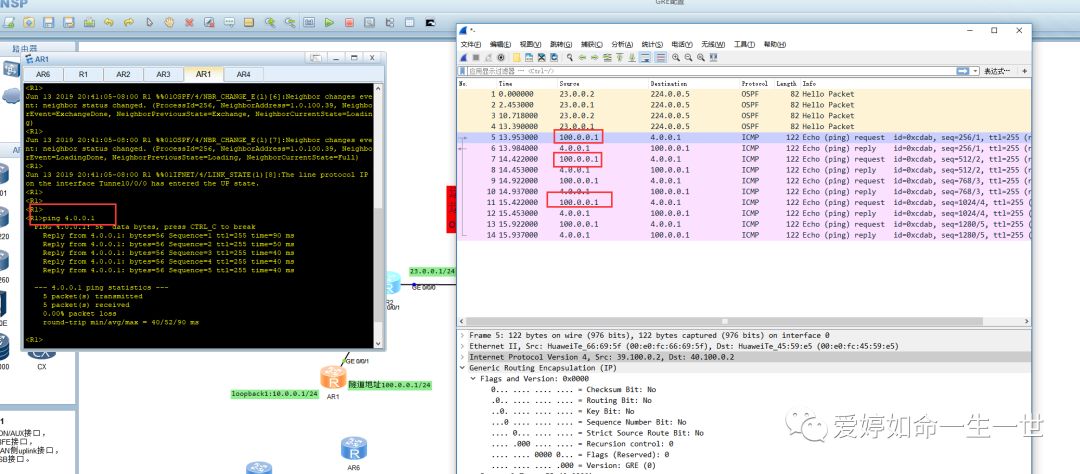Collapse the Generic Routing Encapsulation row
Screen dimensions: 1080x474
click(462, 368)
